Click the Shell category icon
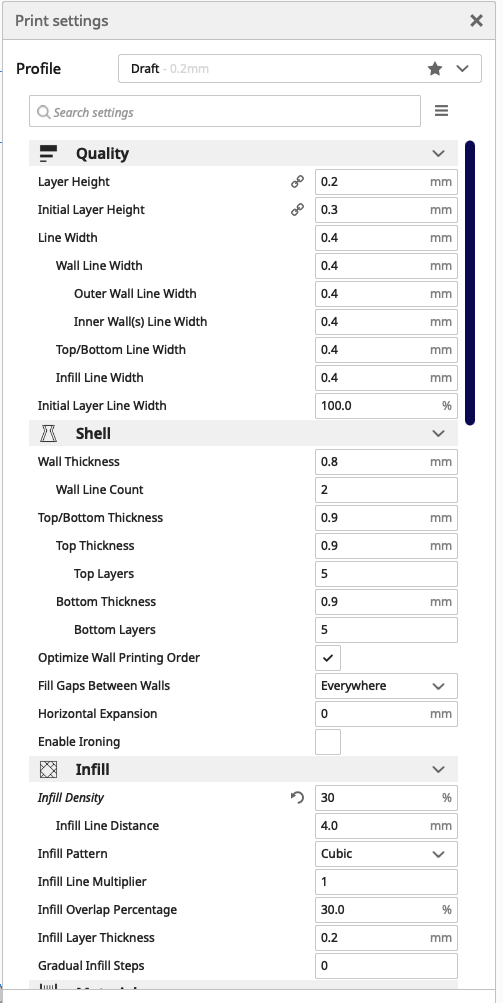The width and height of the screenshot is (503, 1003). [x=49, y=434]
